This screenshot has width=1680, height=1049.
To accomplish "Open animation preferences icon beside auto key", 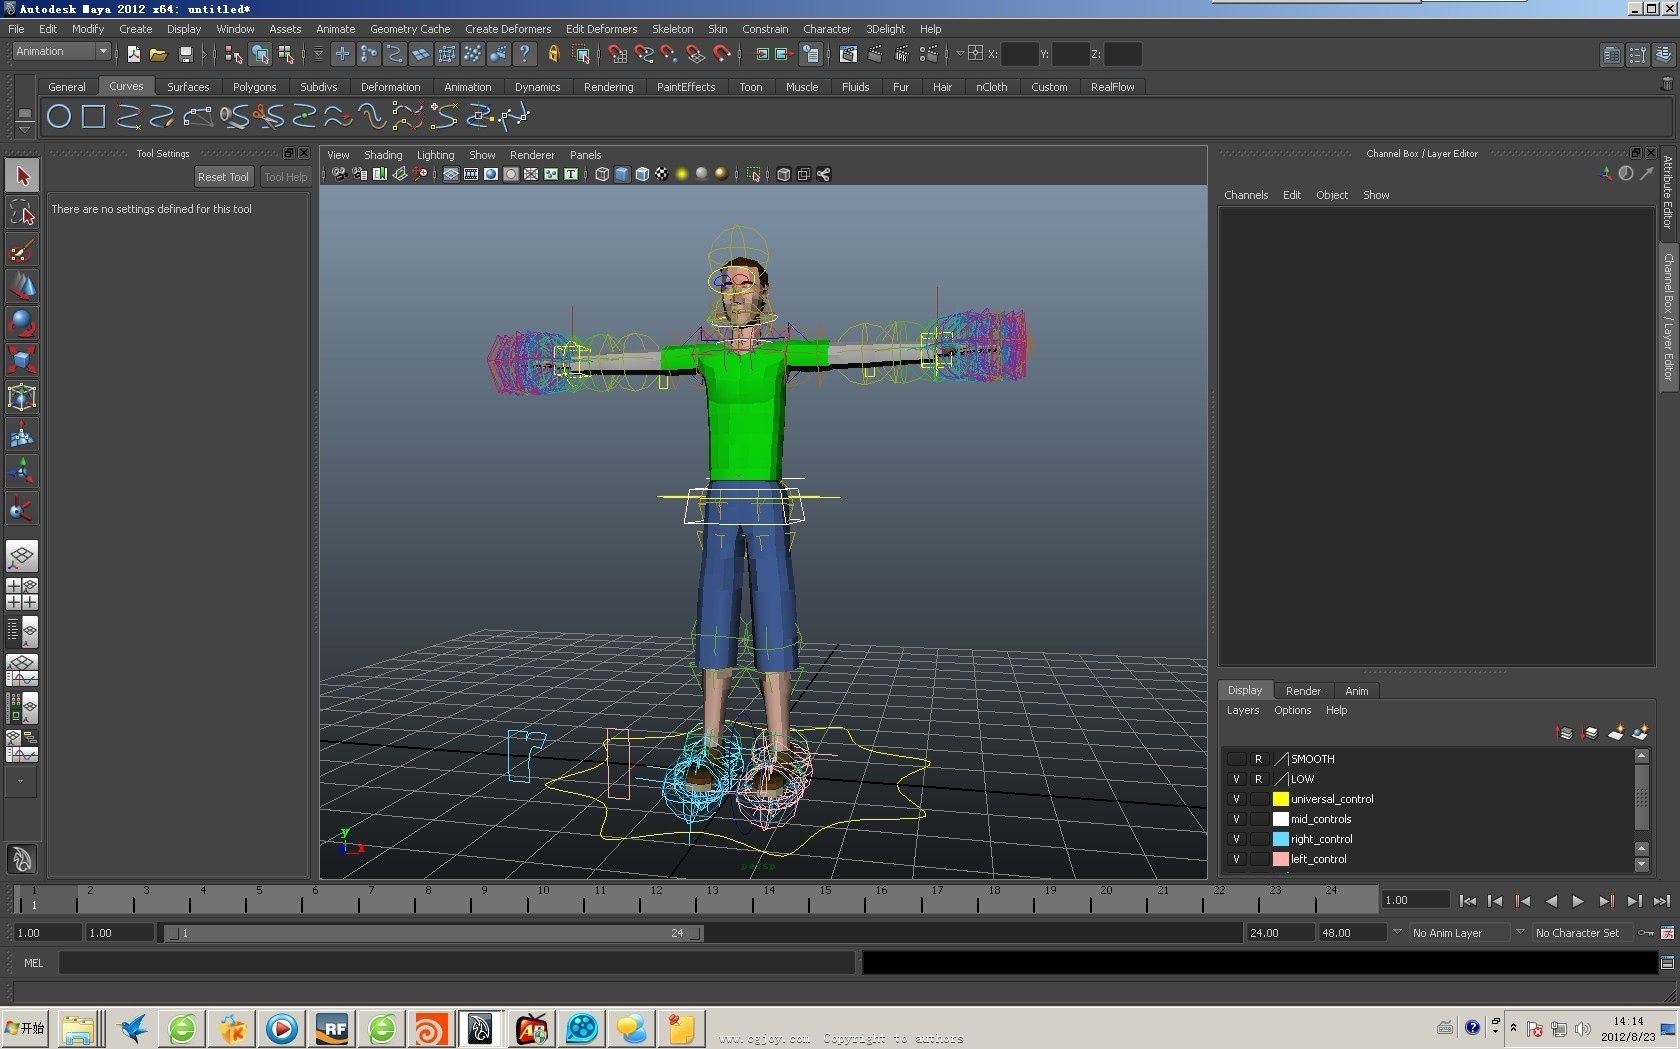I will [1667, 933].
